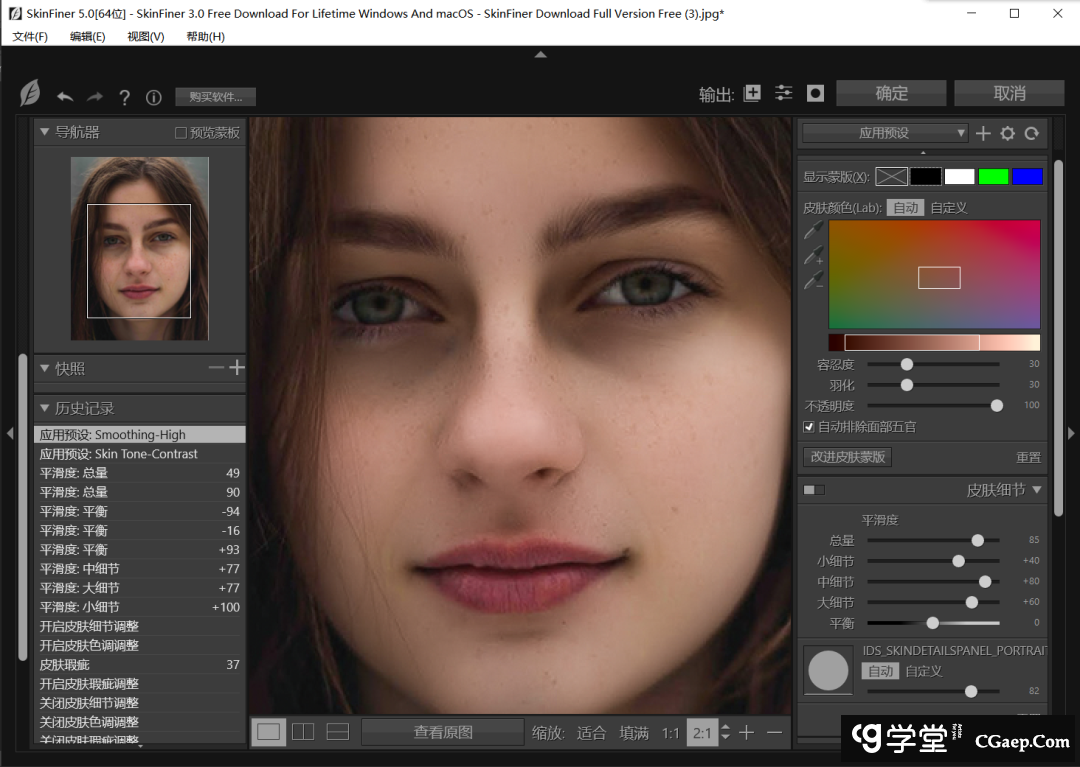Open the 帮助(H) menu
The width and height of the screenshot is (1080, 767).
[x=205, y=36]
